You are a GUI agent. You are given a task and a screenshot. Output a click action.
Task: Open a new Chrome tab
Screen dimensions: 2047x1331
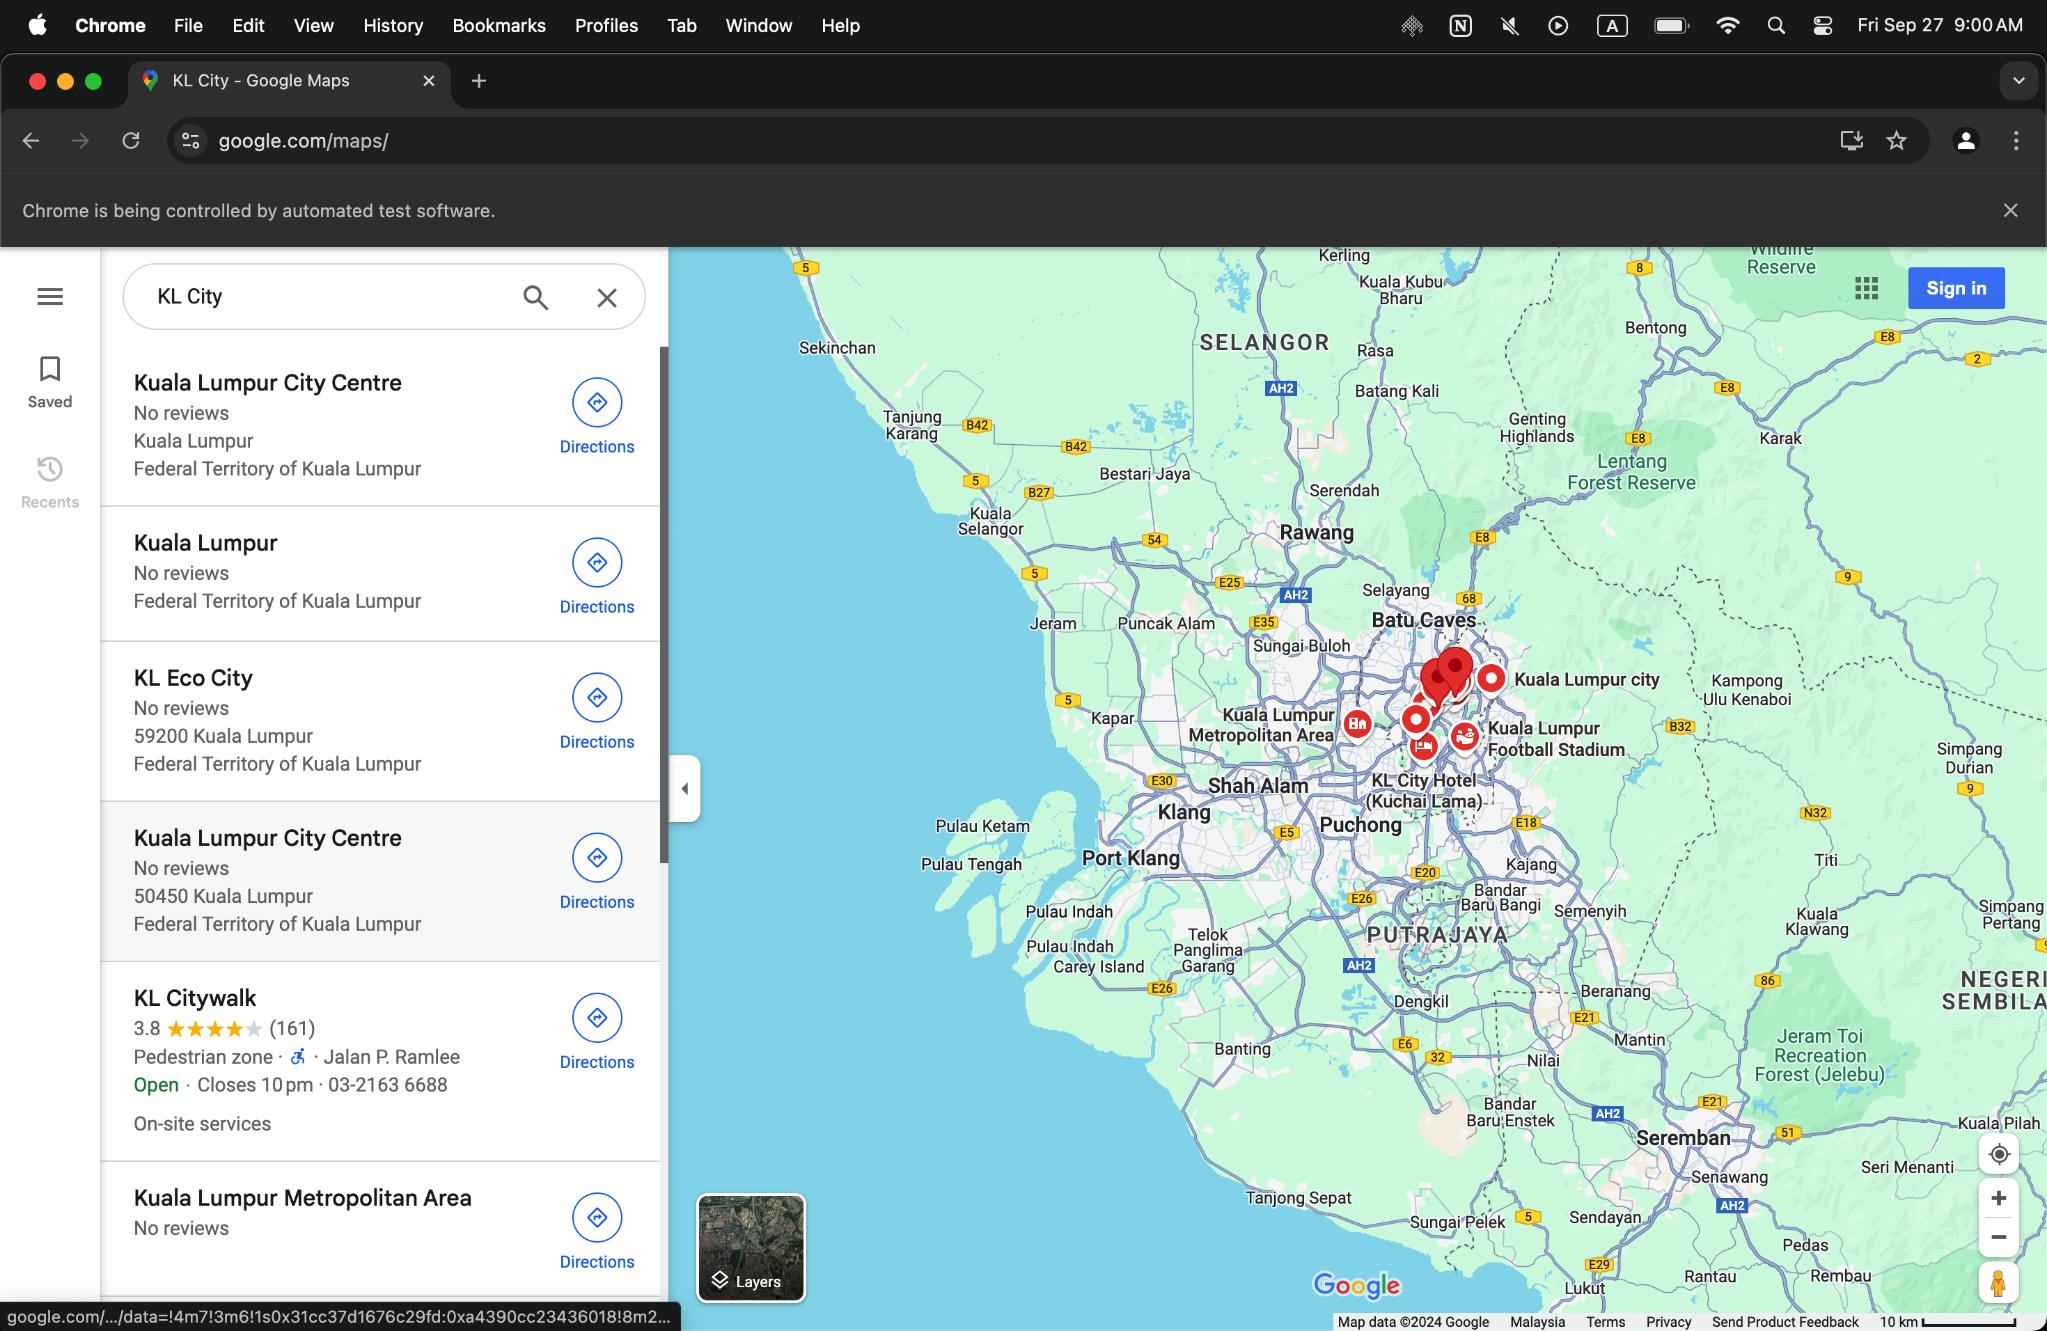(x=479, y=81)
